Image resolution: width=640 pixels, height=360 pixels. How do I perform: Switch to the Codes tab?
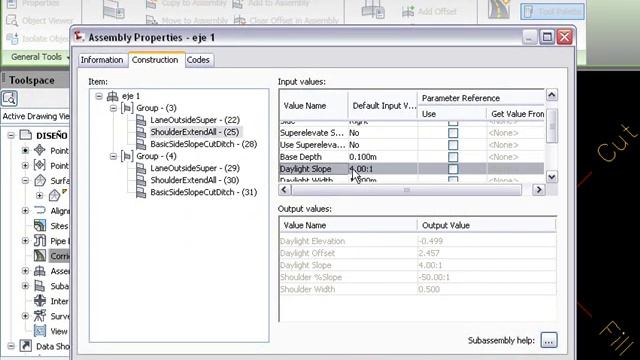pos(198,60)
